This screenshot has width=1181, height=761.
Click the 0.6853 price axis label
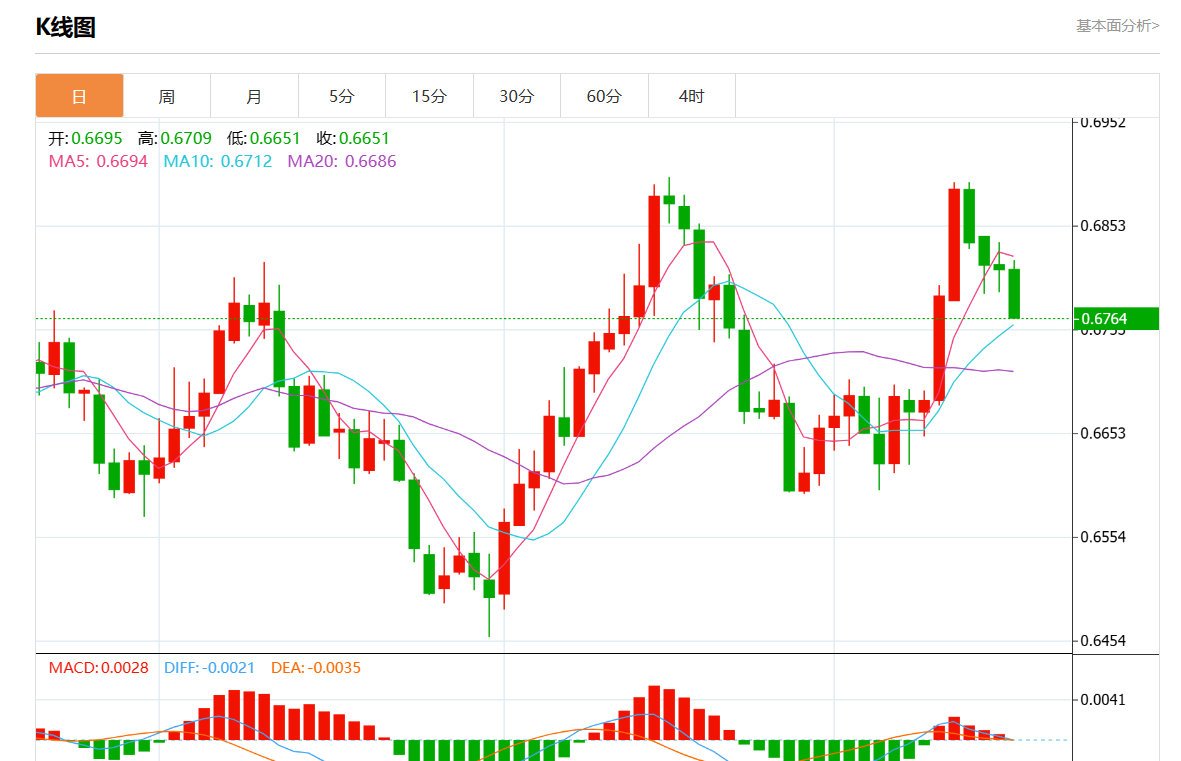coord(1103,226)
